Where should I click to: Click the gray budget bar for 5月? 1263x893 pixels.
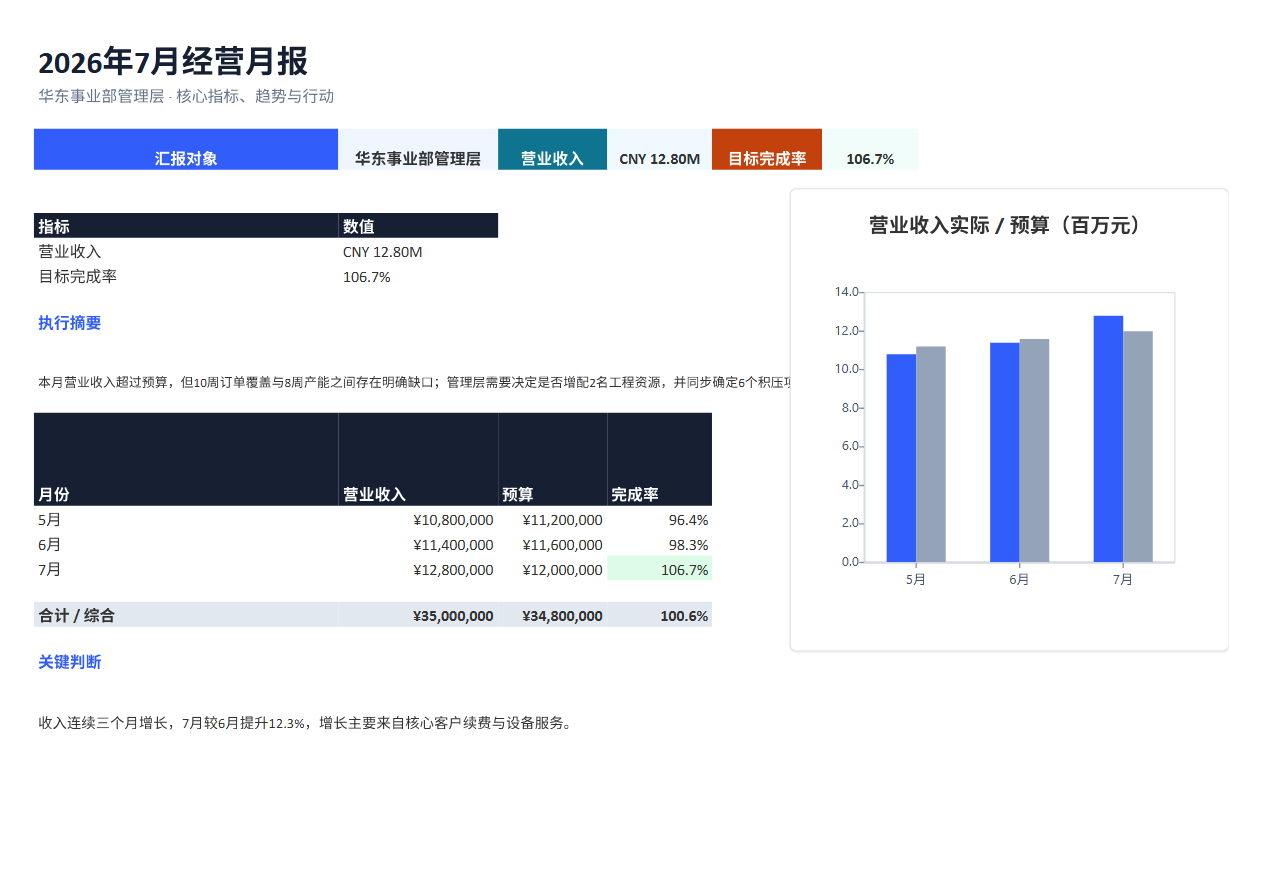pyautogui.click(x=931, y=454)
